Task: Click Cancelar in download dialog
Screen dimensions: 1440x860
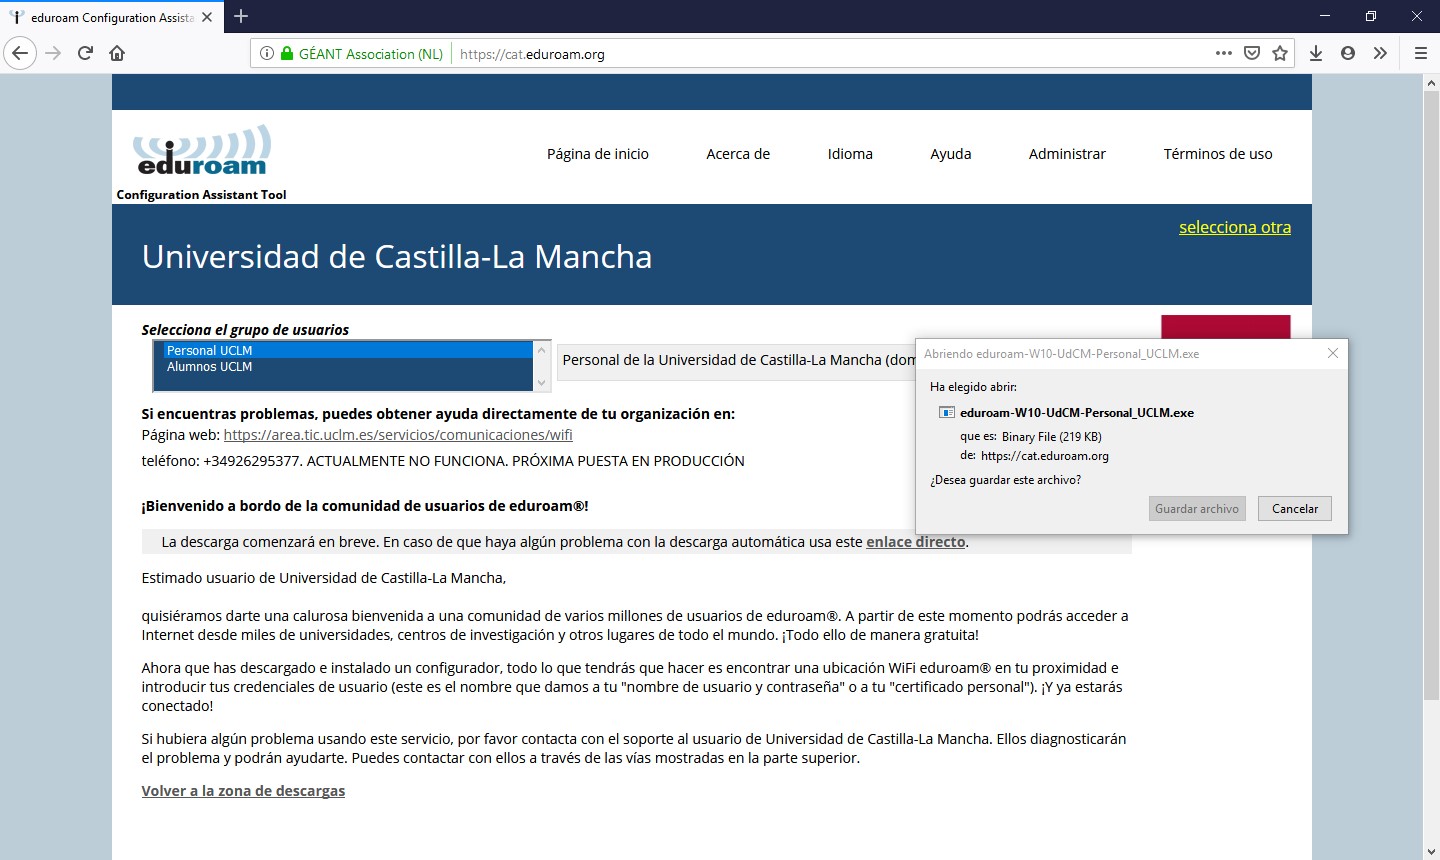Action: (x=1295, y=509)
